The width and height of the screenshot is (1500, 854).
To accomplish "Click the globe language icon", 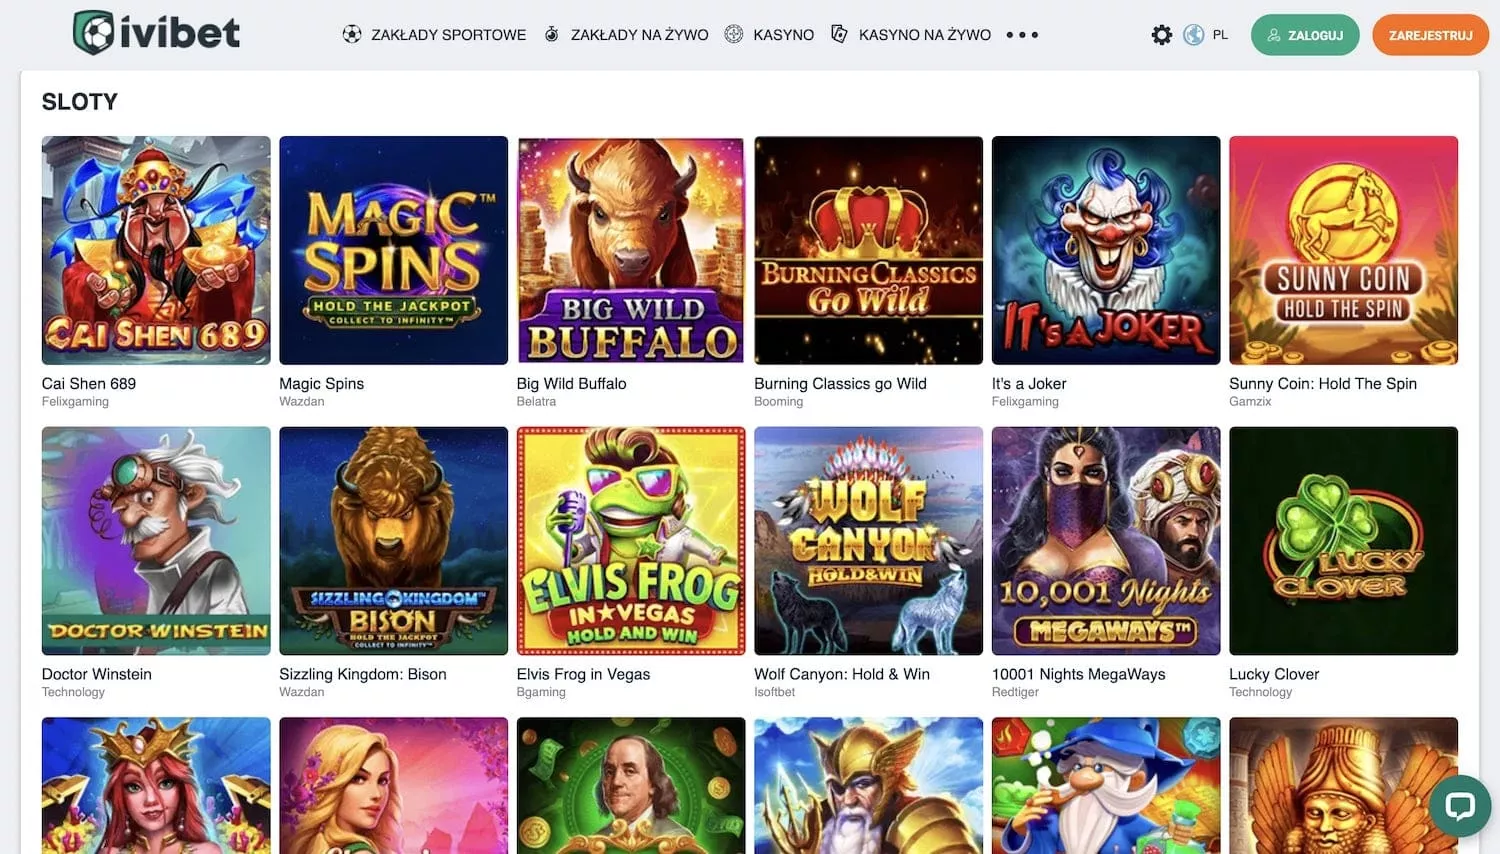I will 1193,35.
